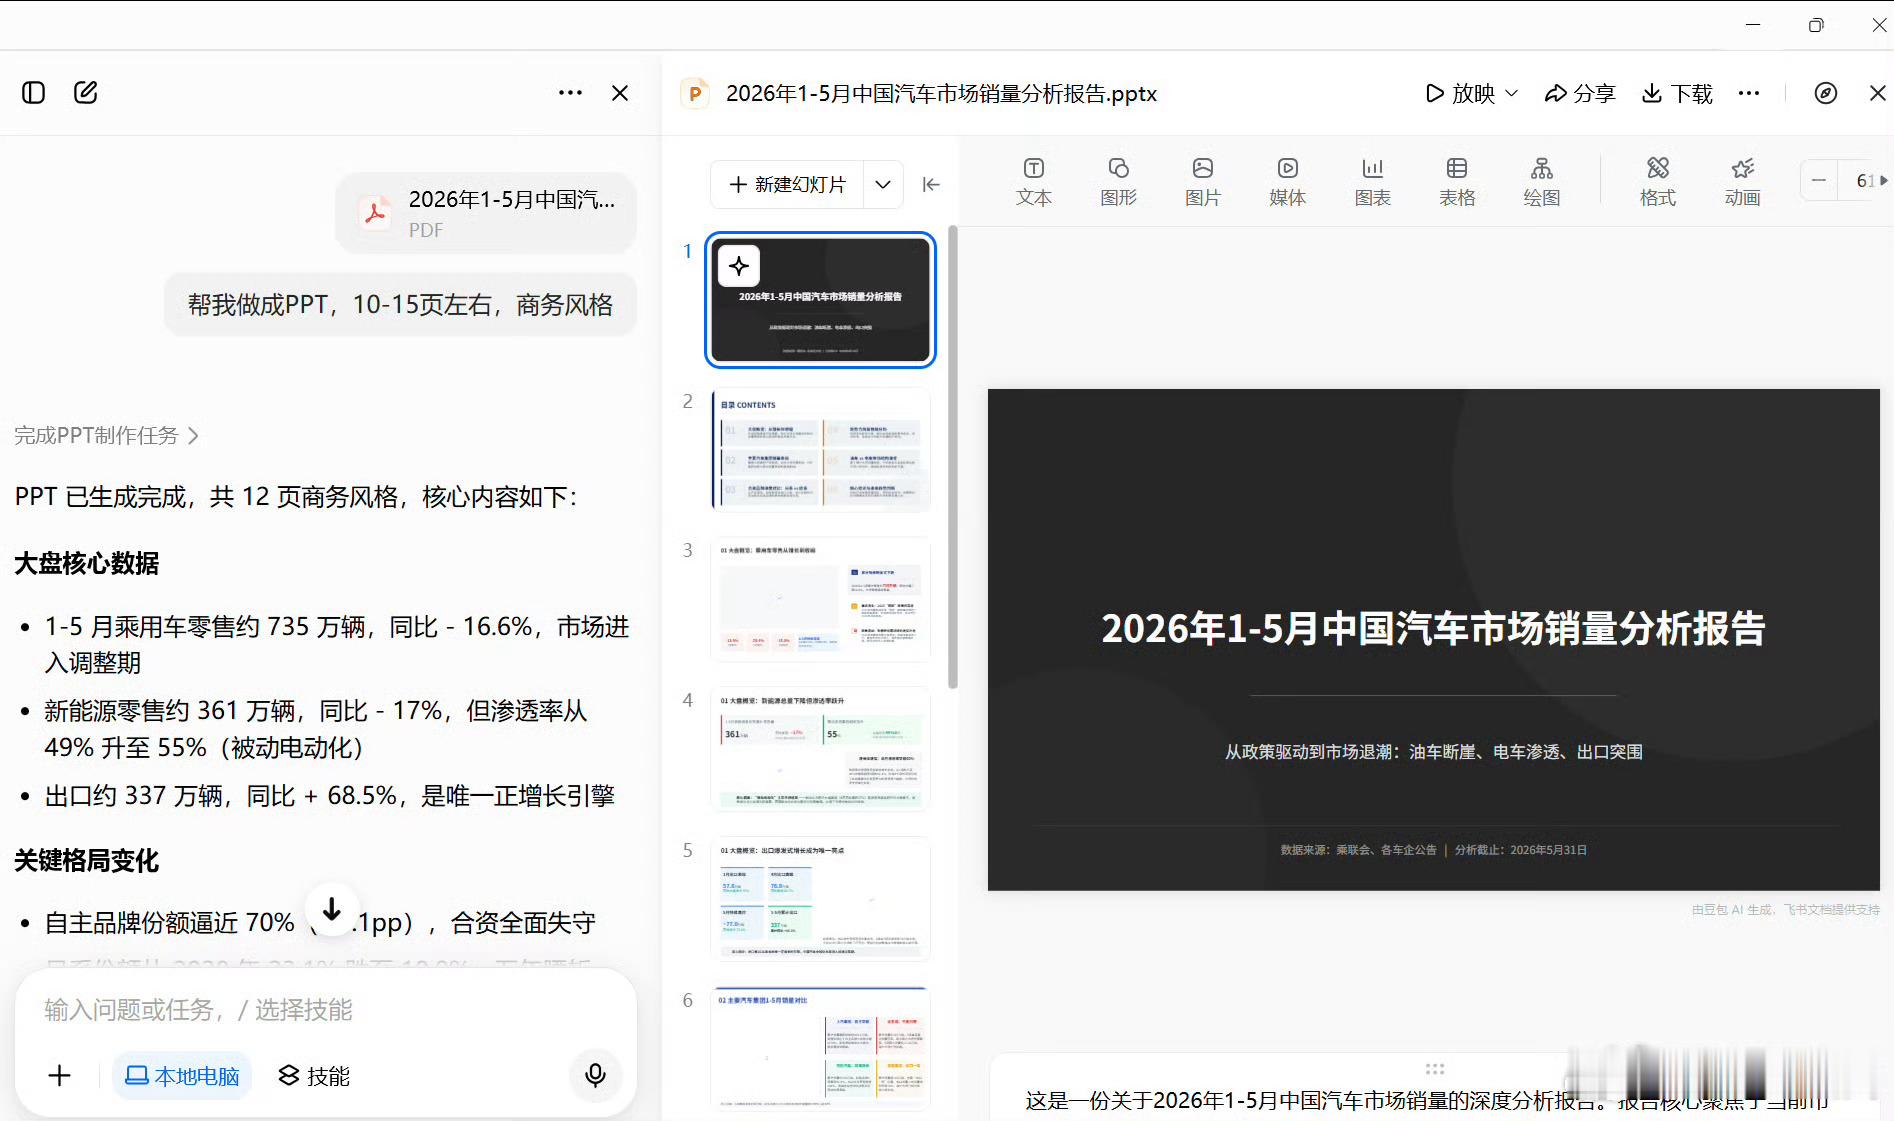Collapse the slide thumbnail panel
Viewport: 1894px width, 1121px height.
pos(931,185)
